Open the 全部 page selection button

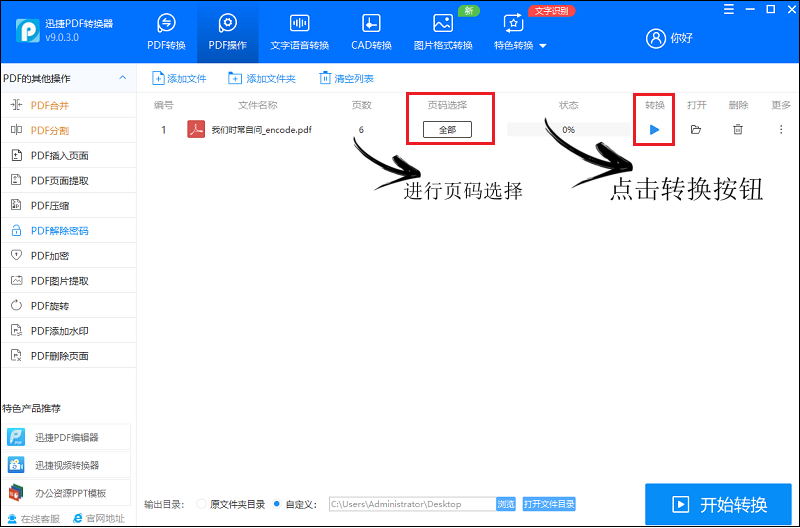coord(447,130)
